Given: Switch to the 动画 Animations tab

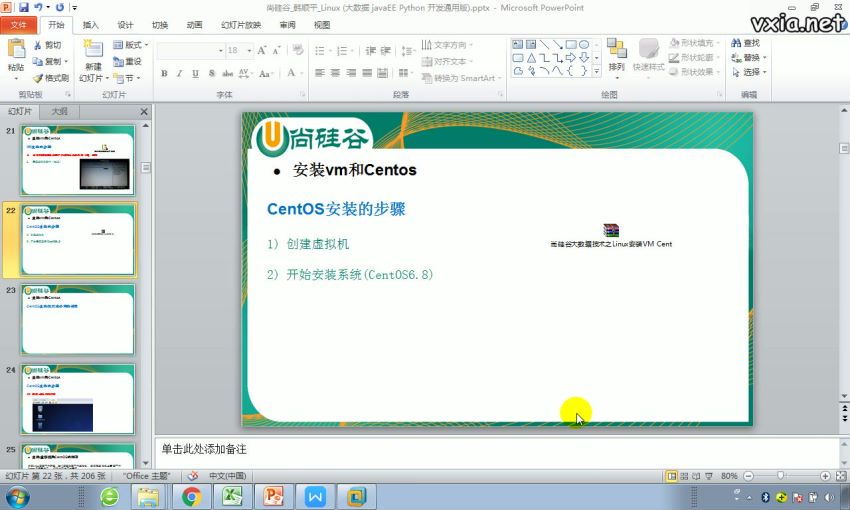Looking at the screenshot, I should click(x=194, y=25).
